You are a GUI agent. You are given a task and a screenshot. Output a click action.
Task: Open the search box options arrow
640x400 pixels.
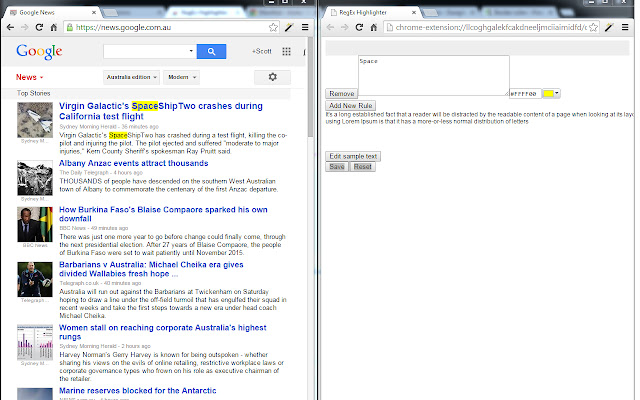pos(191,51)
